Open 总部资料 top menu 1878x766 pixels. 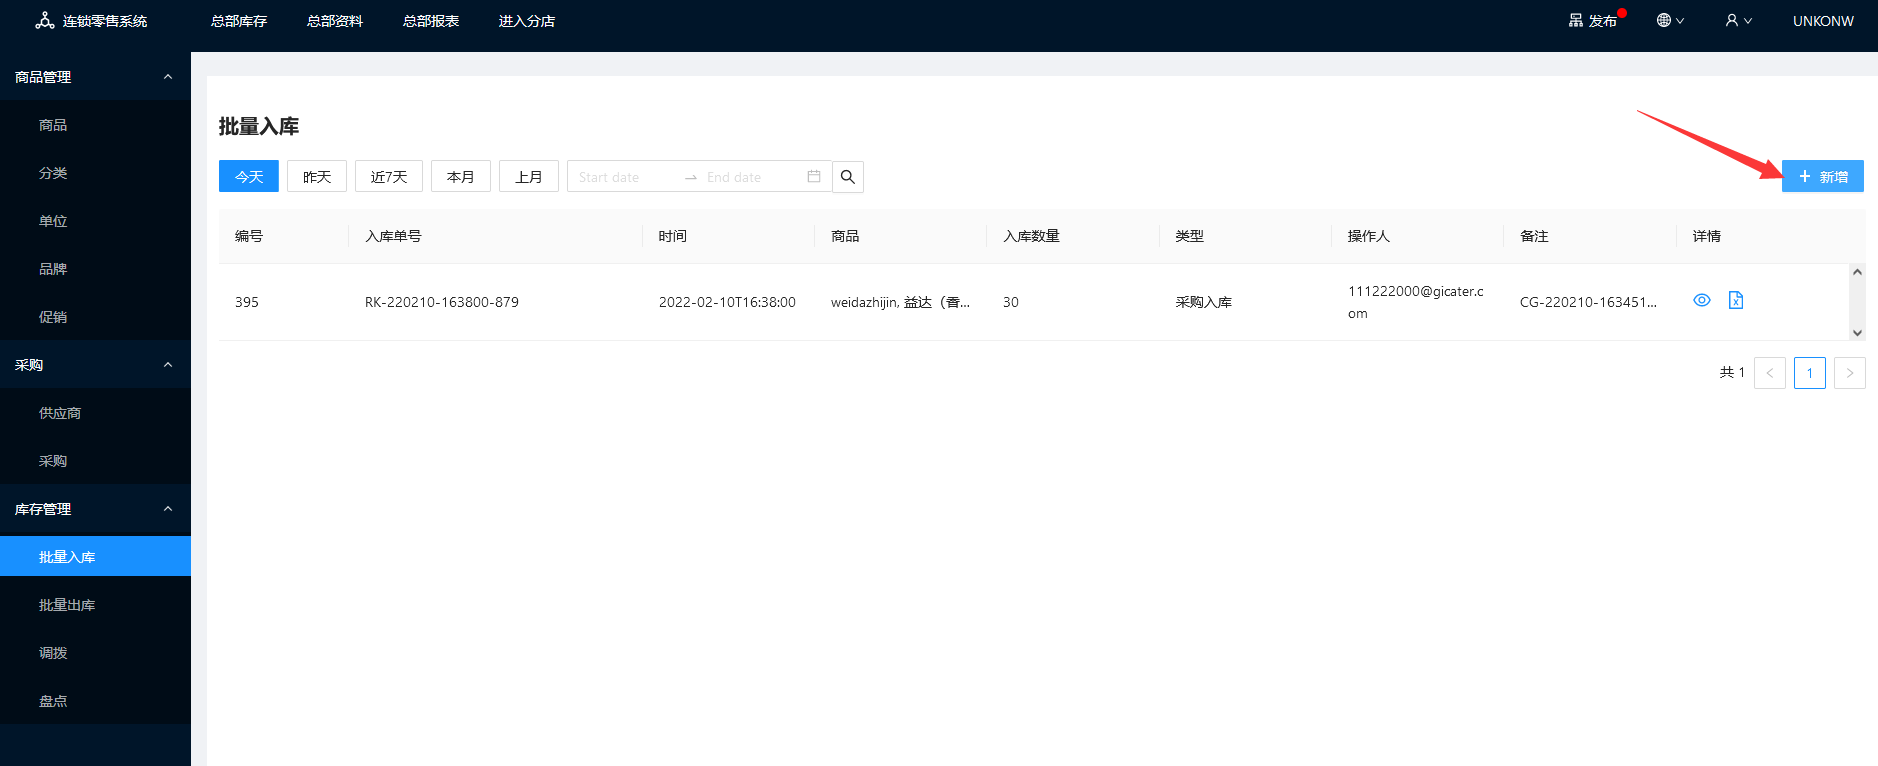pyautogui.click(x=335, y=21)
